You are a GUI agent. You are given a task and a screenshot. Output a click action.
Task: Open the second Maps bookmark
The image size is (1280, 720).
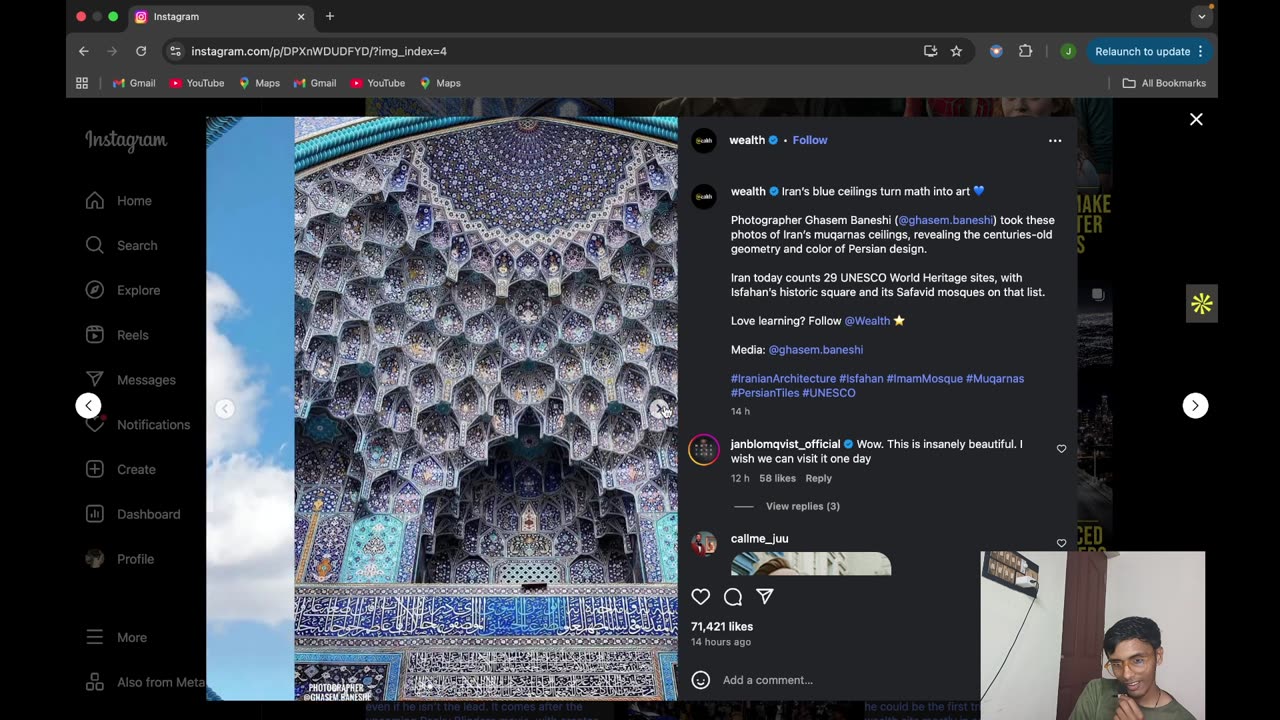coord(440,83)
